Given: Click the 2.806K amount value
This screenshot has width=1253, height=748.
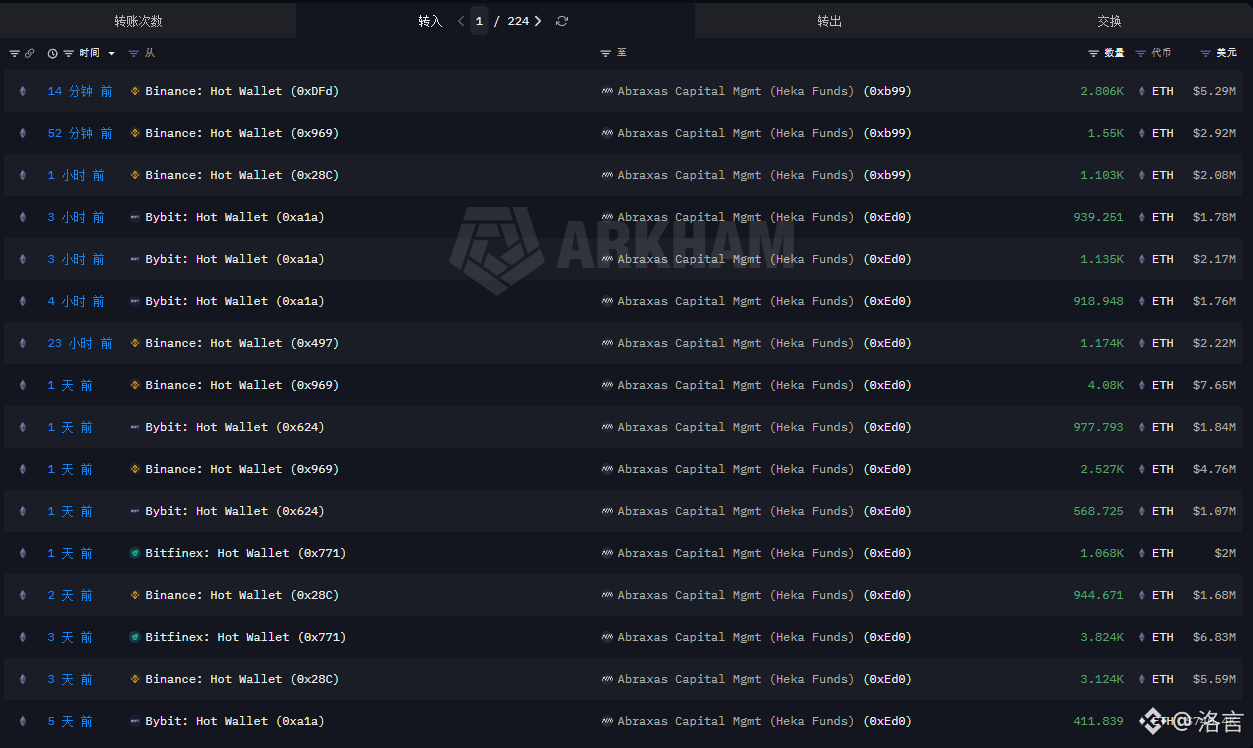Looking at the screenshot, I should [x=1102, y=91].
